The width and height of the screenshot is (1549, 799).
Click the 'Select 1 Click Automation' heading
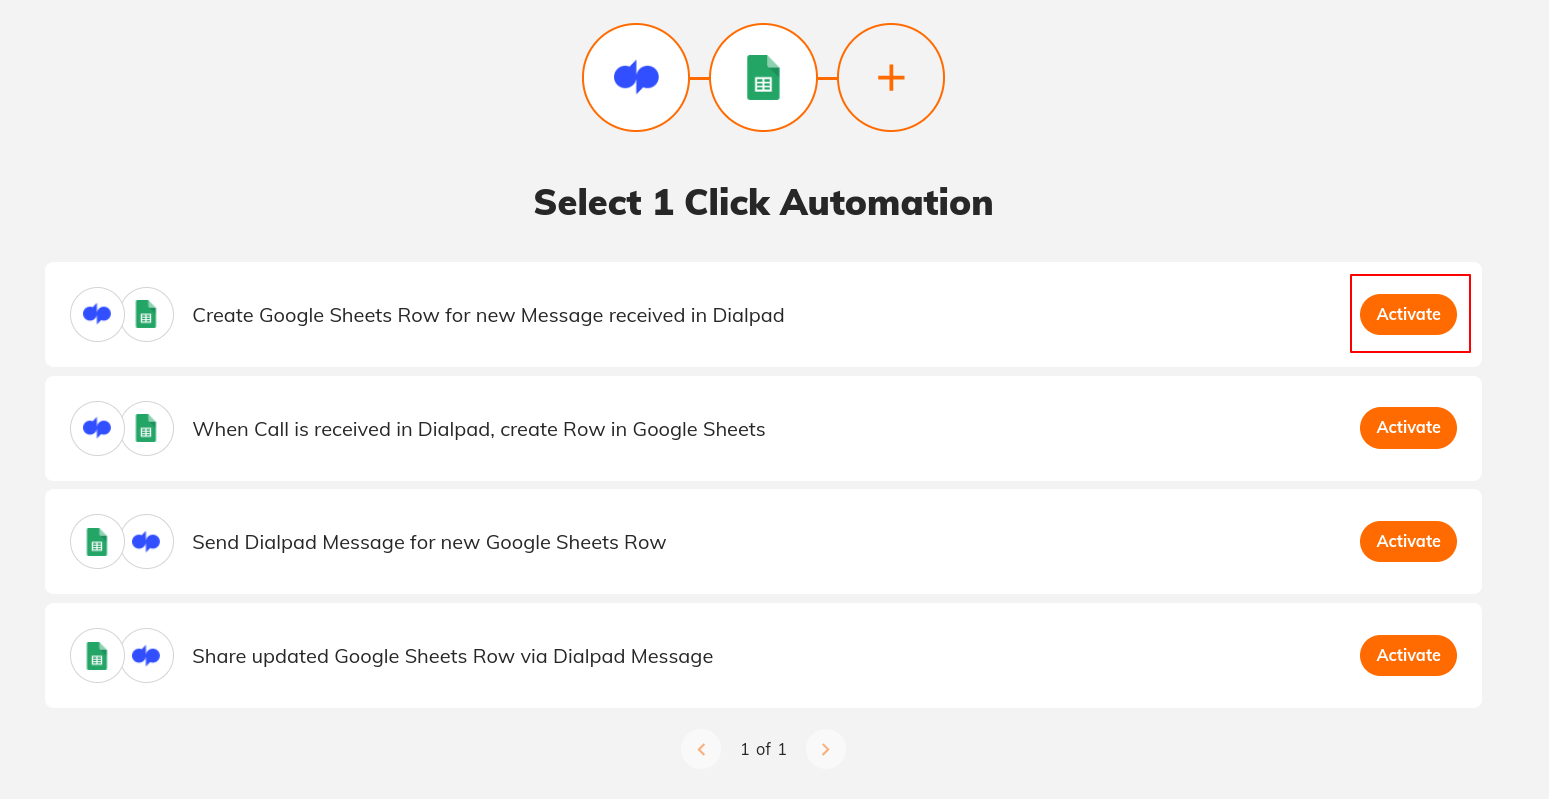763,202
